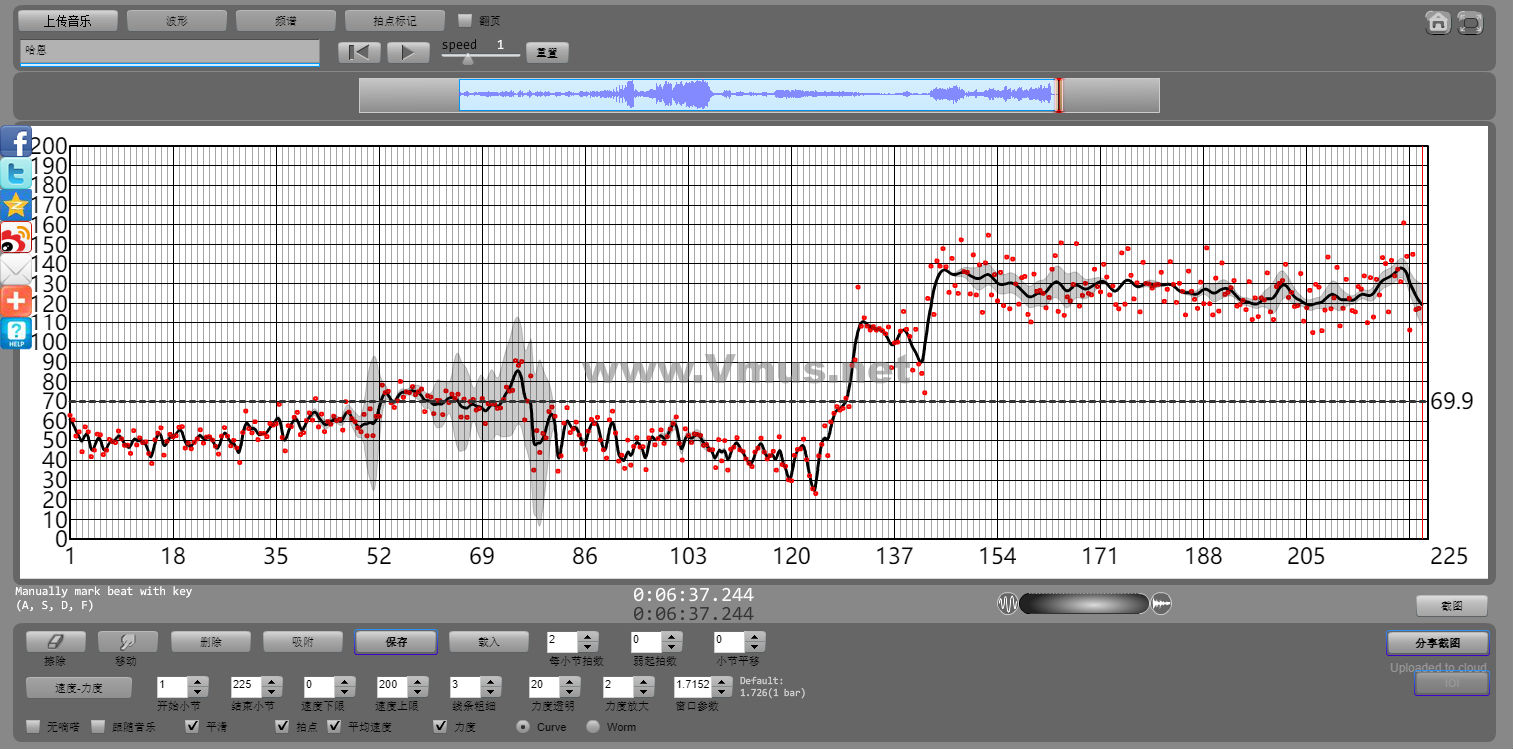Click the rewind-to-start button
The height and width of the screenshot is (749, 1513).
tap(360, 52)
